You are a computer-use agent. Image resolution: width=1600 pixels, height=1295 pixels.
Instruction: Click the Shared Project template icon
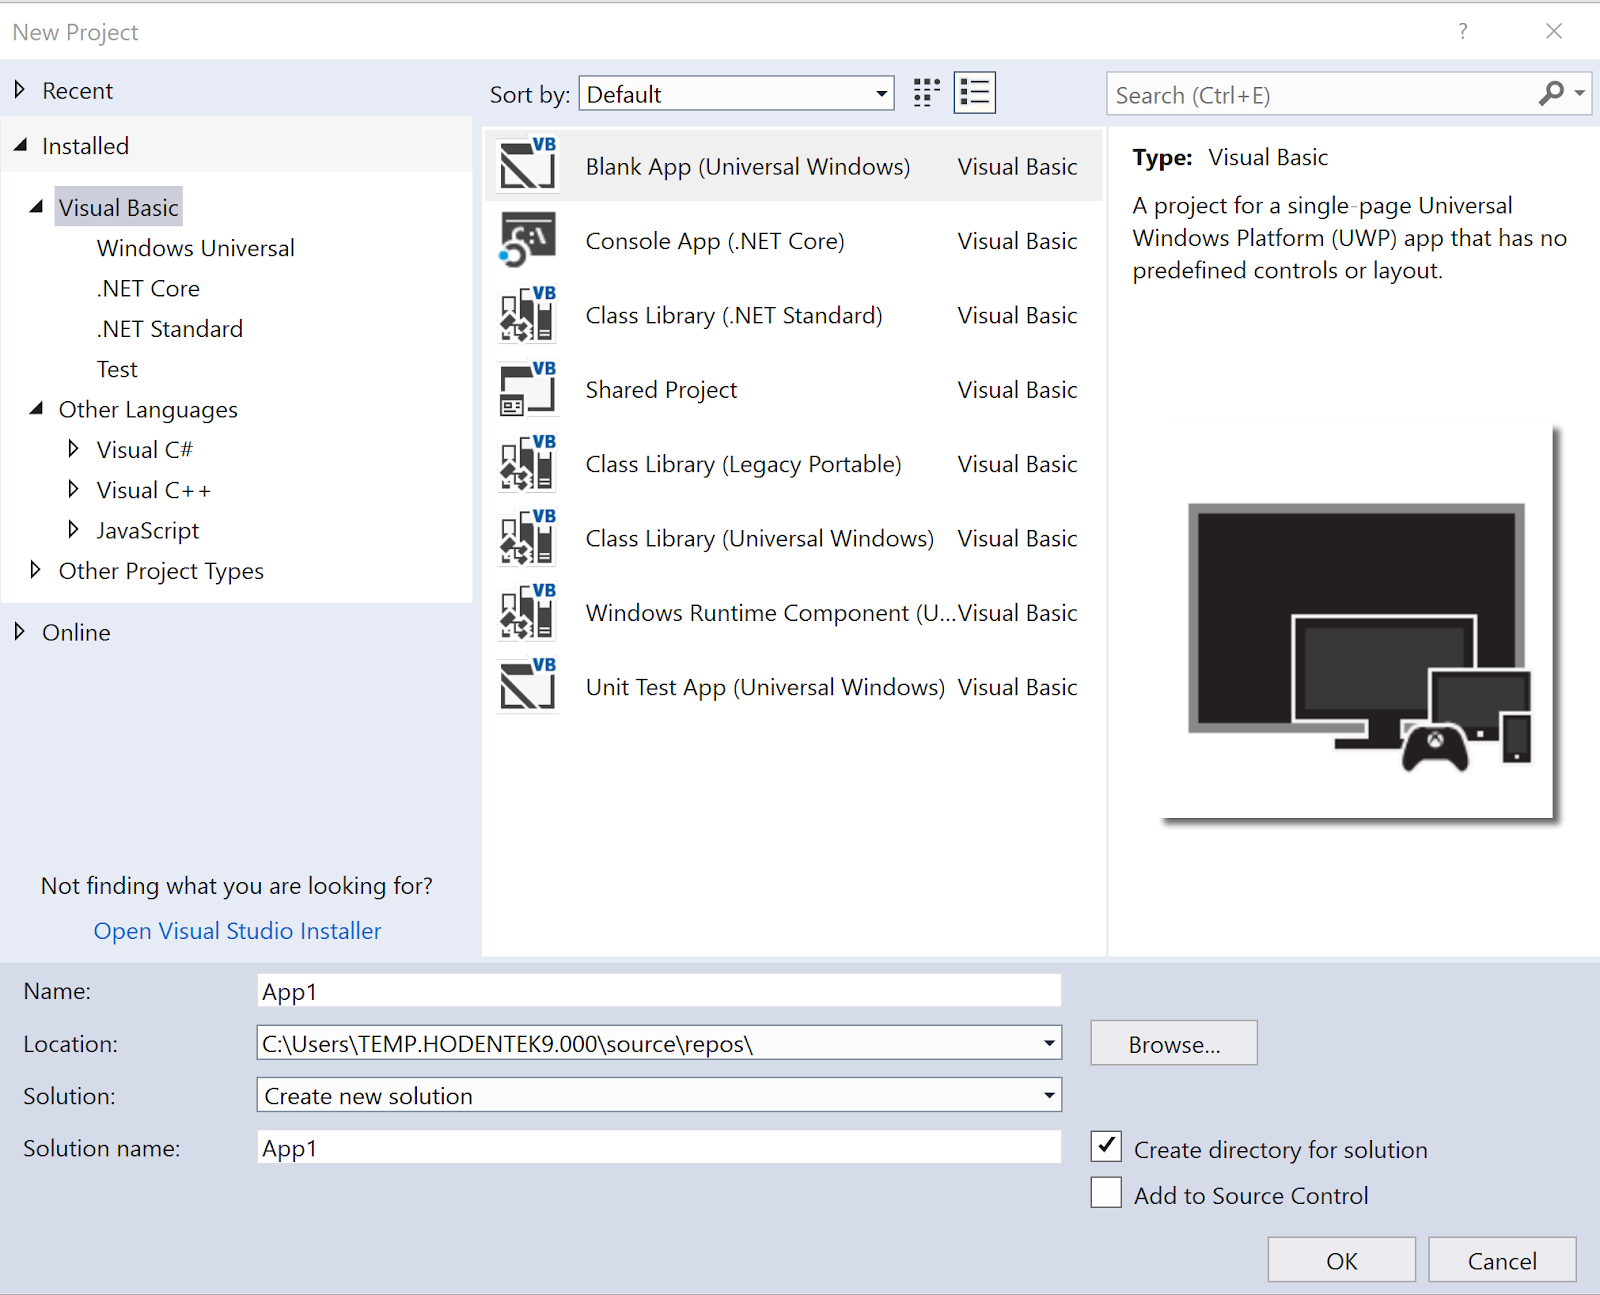coord(527,388)
